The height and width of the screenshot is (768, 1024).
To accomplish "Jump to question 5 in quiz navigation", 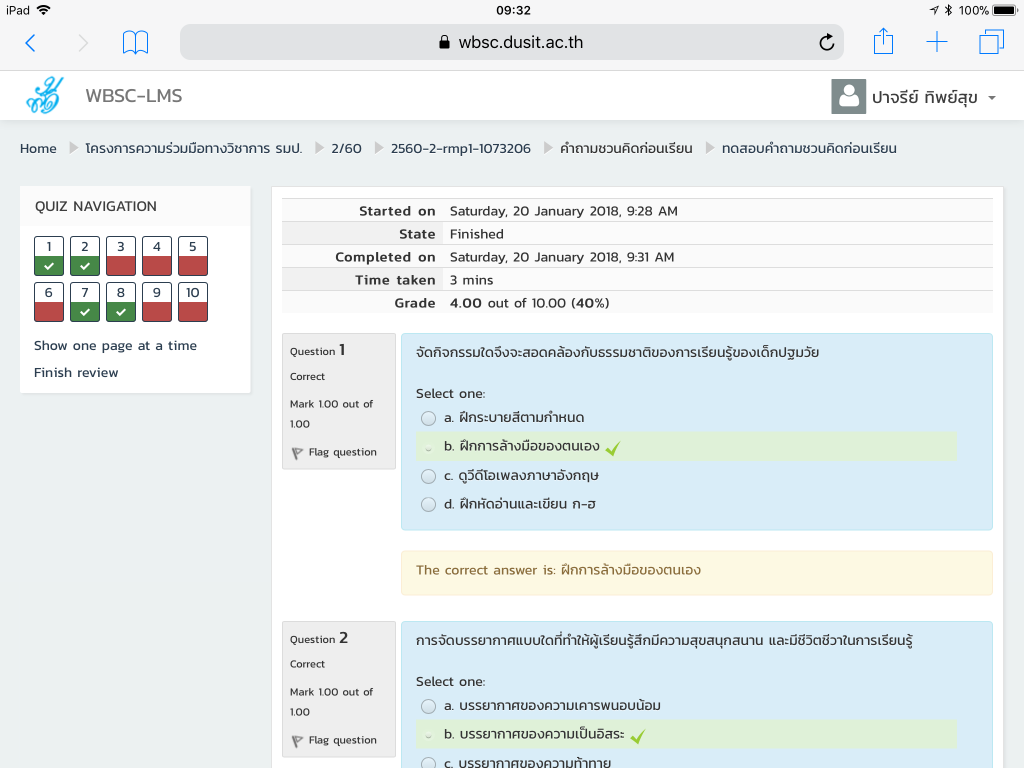I will pos(193,256).
